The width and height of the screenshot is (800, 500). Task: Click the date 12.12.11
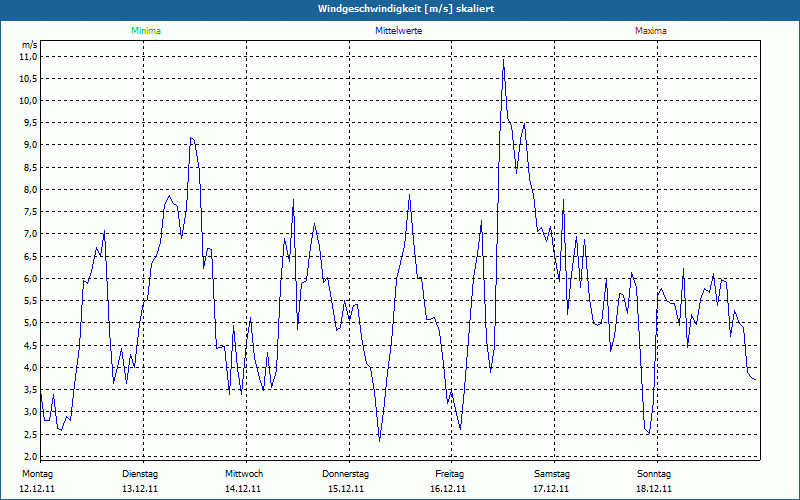pyautogui.click(x=37, y=489)
